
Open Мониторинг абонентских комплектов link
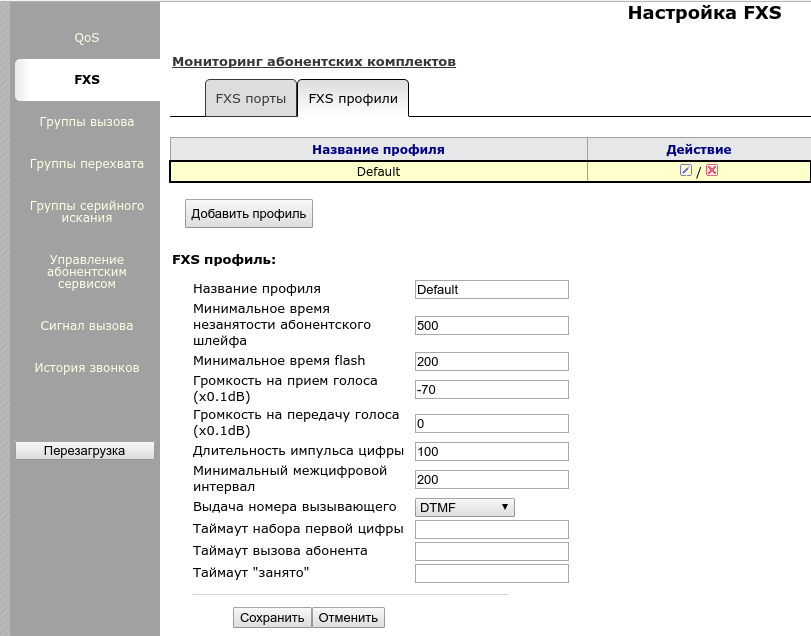point(314,62)
